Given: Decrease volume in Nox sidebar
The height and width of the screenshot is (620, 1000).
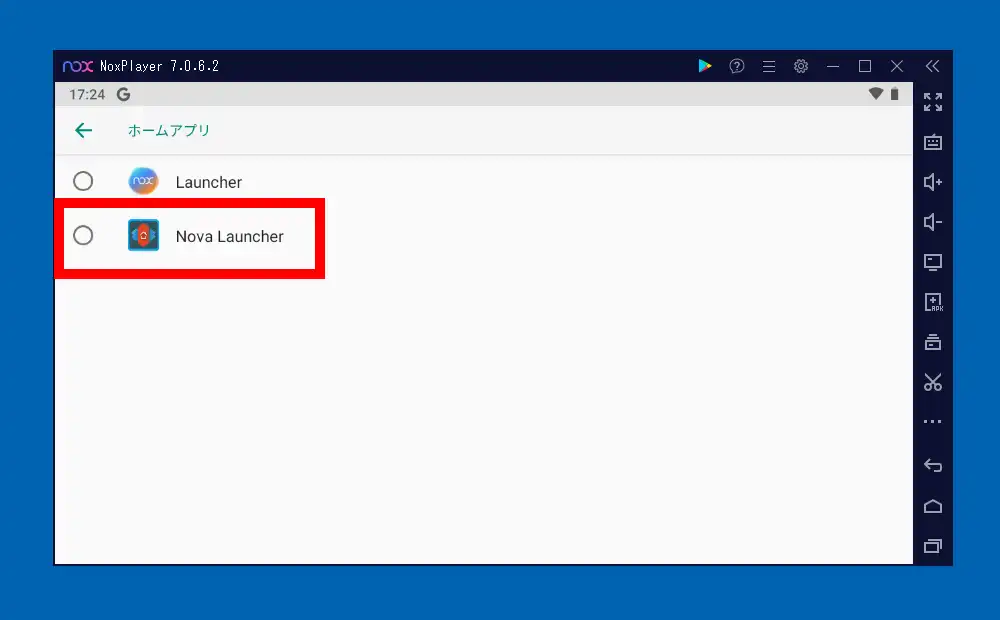Looking at the screenshot, I should click(x=932, y=222).
